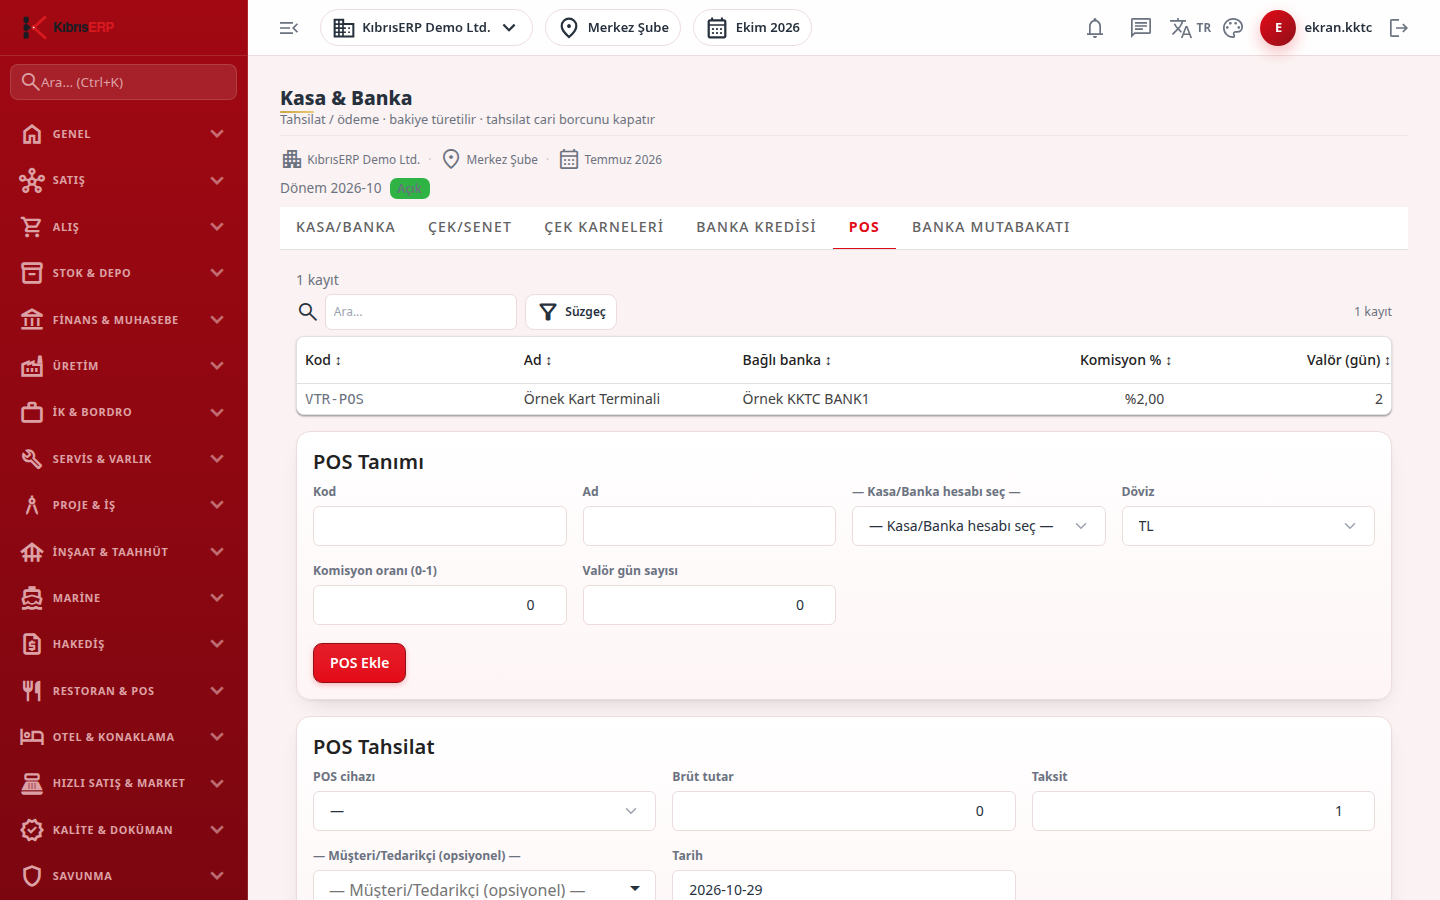Open the KıbrısERP Demo Ltd. company dropdown
Viewport: 1440px width, 900px height.
426,28
